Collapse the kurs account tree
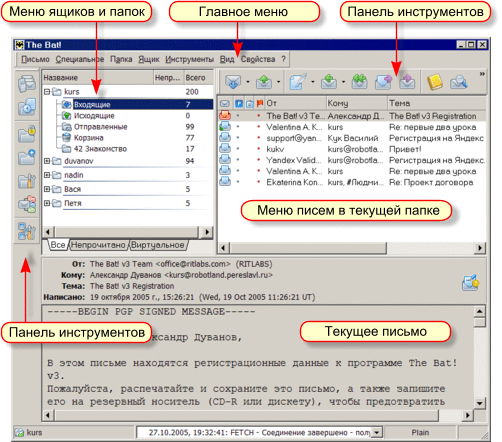Viewport: 502px width, 442px height. pos(47,91)
